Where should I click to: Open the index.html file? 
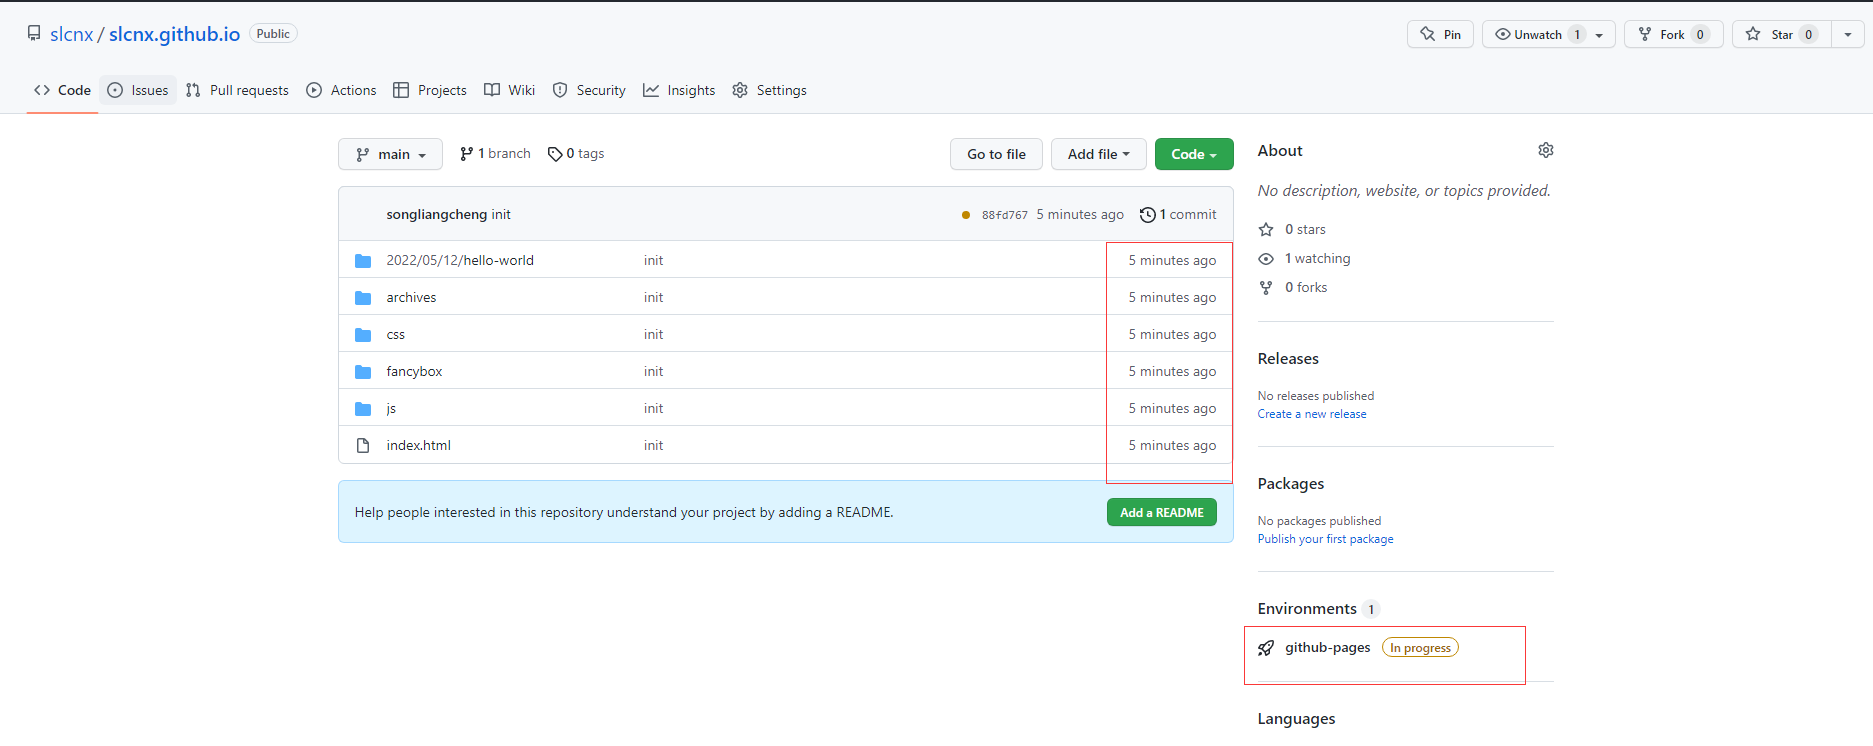point(419,445)
